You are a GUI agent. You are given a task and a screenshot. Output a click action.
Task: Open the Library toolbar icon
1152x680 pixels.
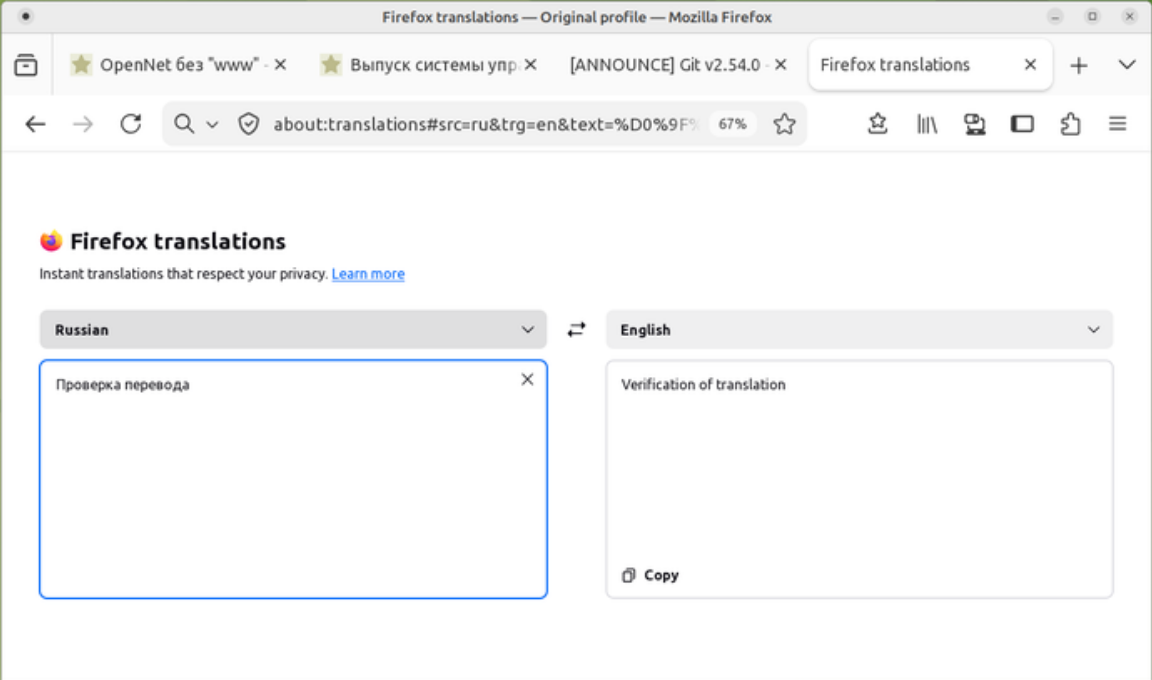click(926, 123)
